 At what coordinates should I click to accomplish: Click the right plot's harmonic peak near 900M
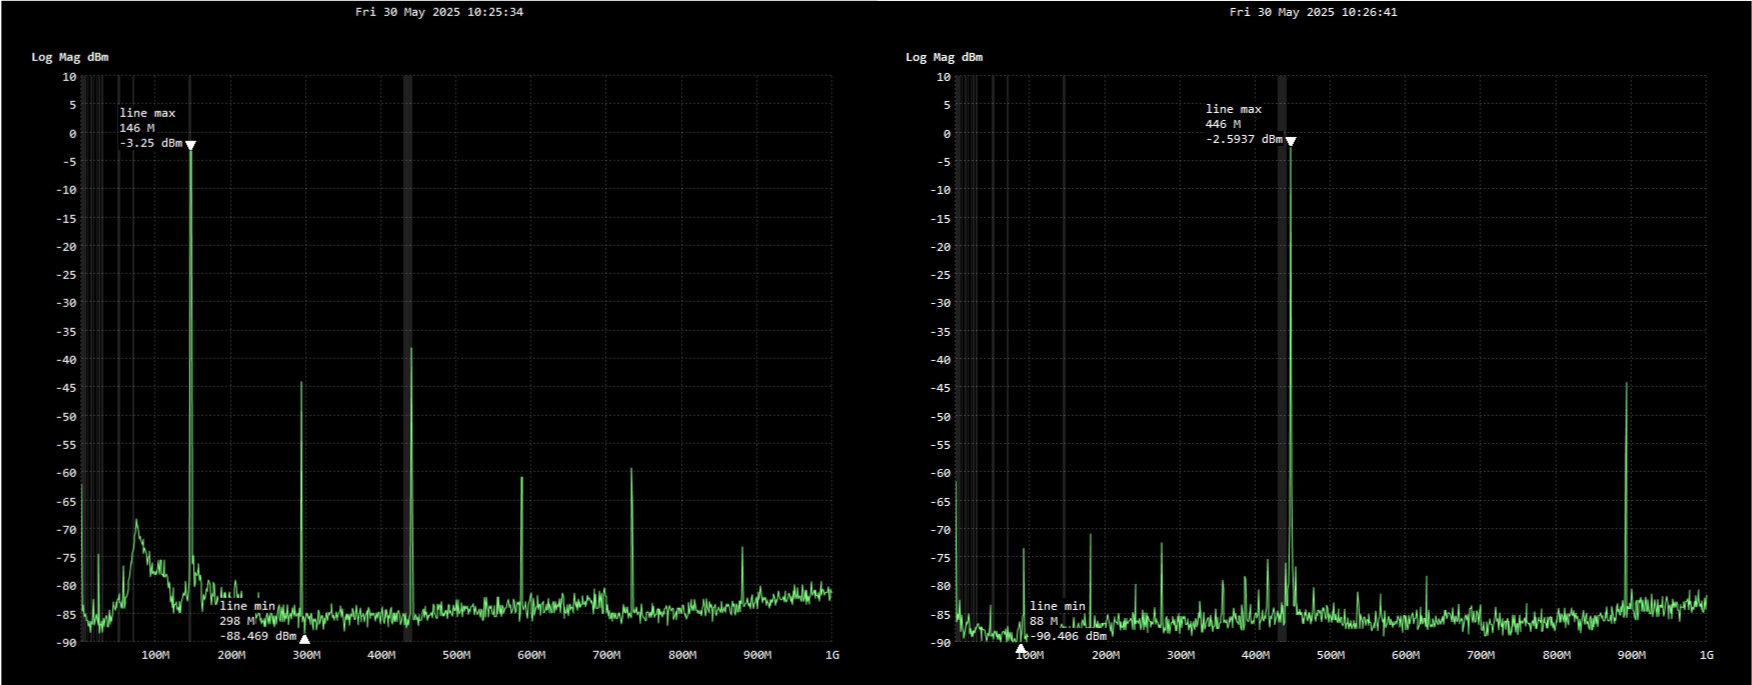1626,385
